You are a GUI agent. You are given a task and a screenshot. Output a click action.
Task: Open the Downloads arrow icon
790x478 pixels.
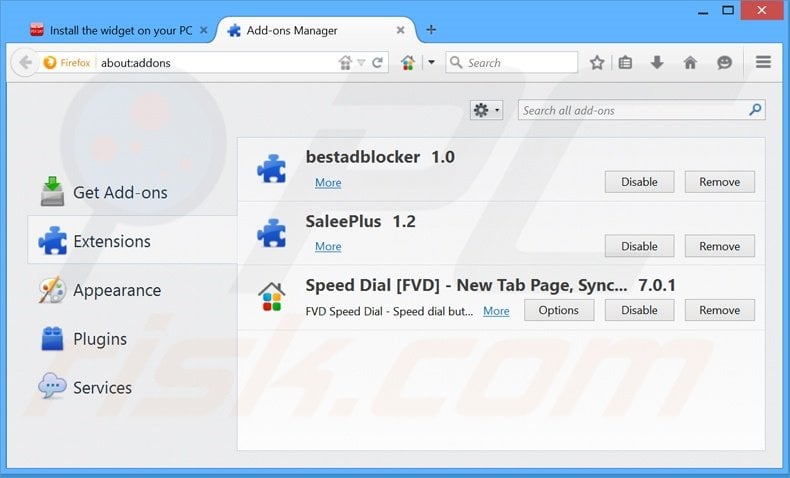[657, 62]
